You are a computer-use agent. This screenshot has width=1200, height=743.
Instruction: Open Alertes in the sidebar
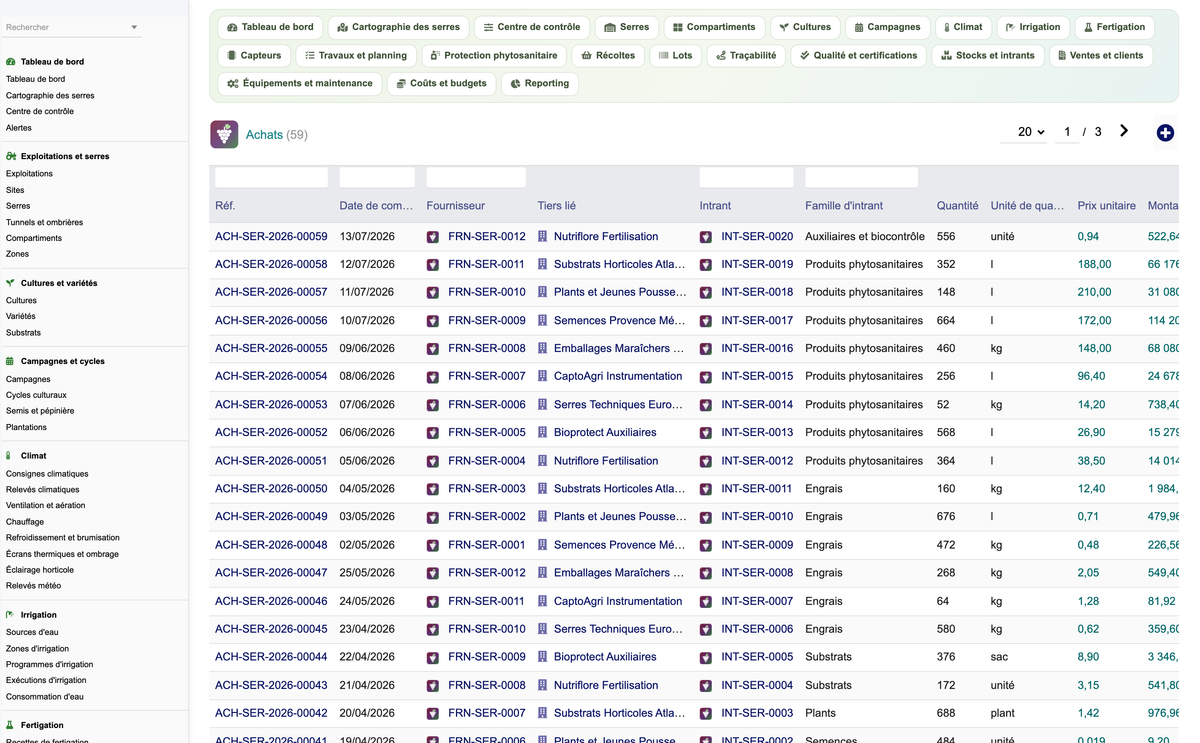tap(19, 128)
